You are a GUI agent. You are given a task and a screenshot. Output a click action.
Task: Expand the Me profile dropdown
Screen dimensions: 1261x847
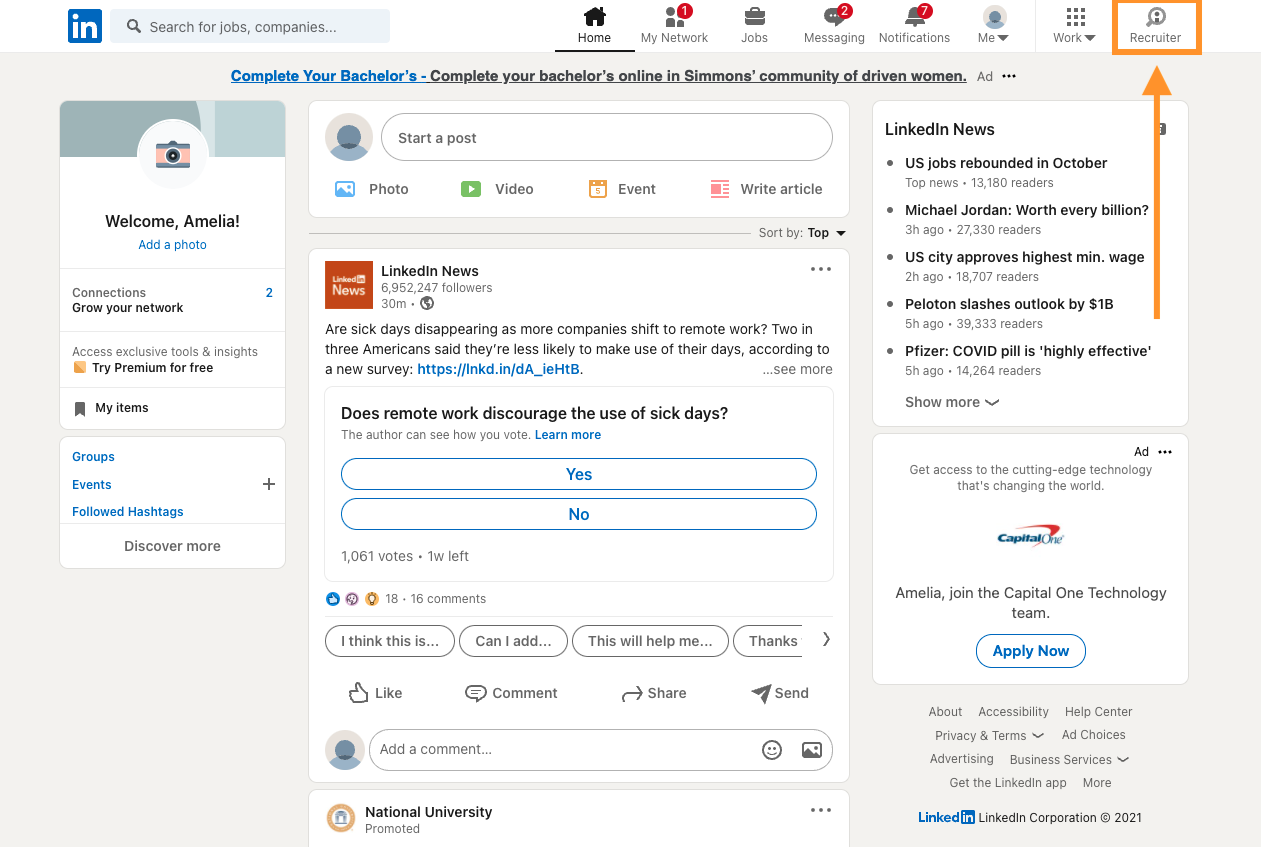[x=994, y=26]
